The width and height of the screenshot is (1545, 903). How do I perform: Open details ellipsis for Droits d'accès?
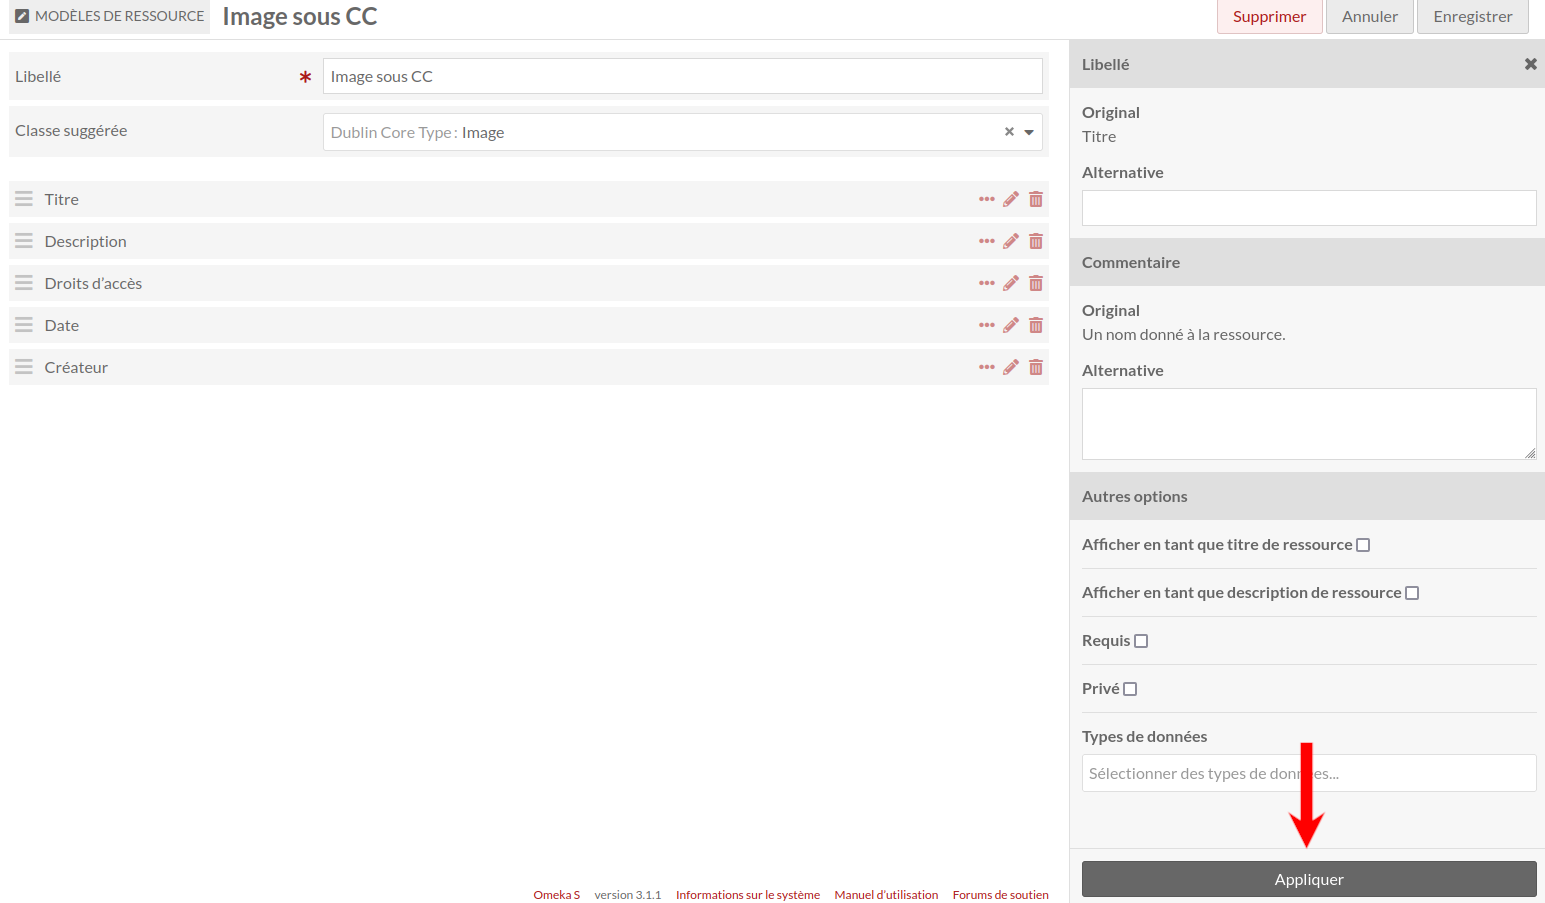point(987,283)
